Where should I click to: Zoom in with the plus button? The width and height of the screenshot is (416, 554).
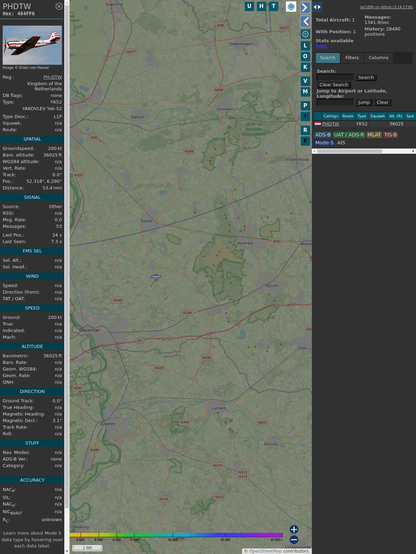click(294, 529)
